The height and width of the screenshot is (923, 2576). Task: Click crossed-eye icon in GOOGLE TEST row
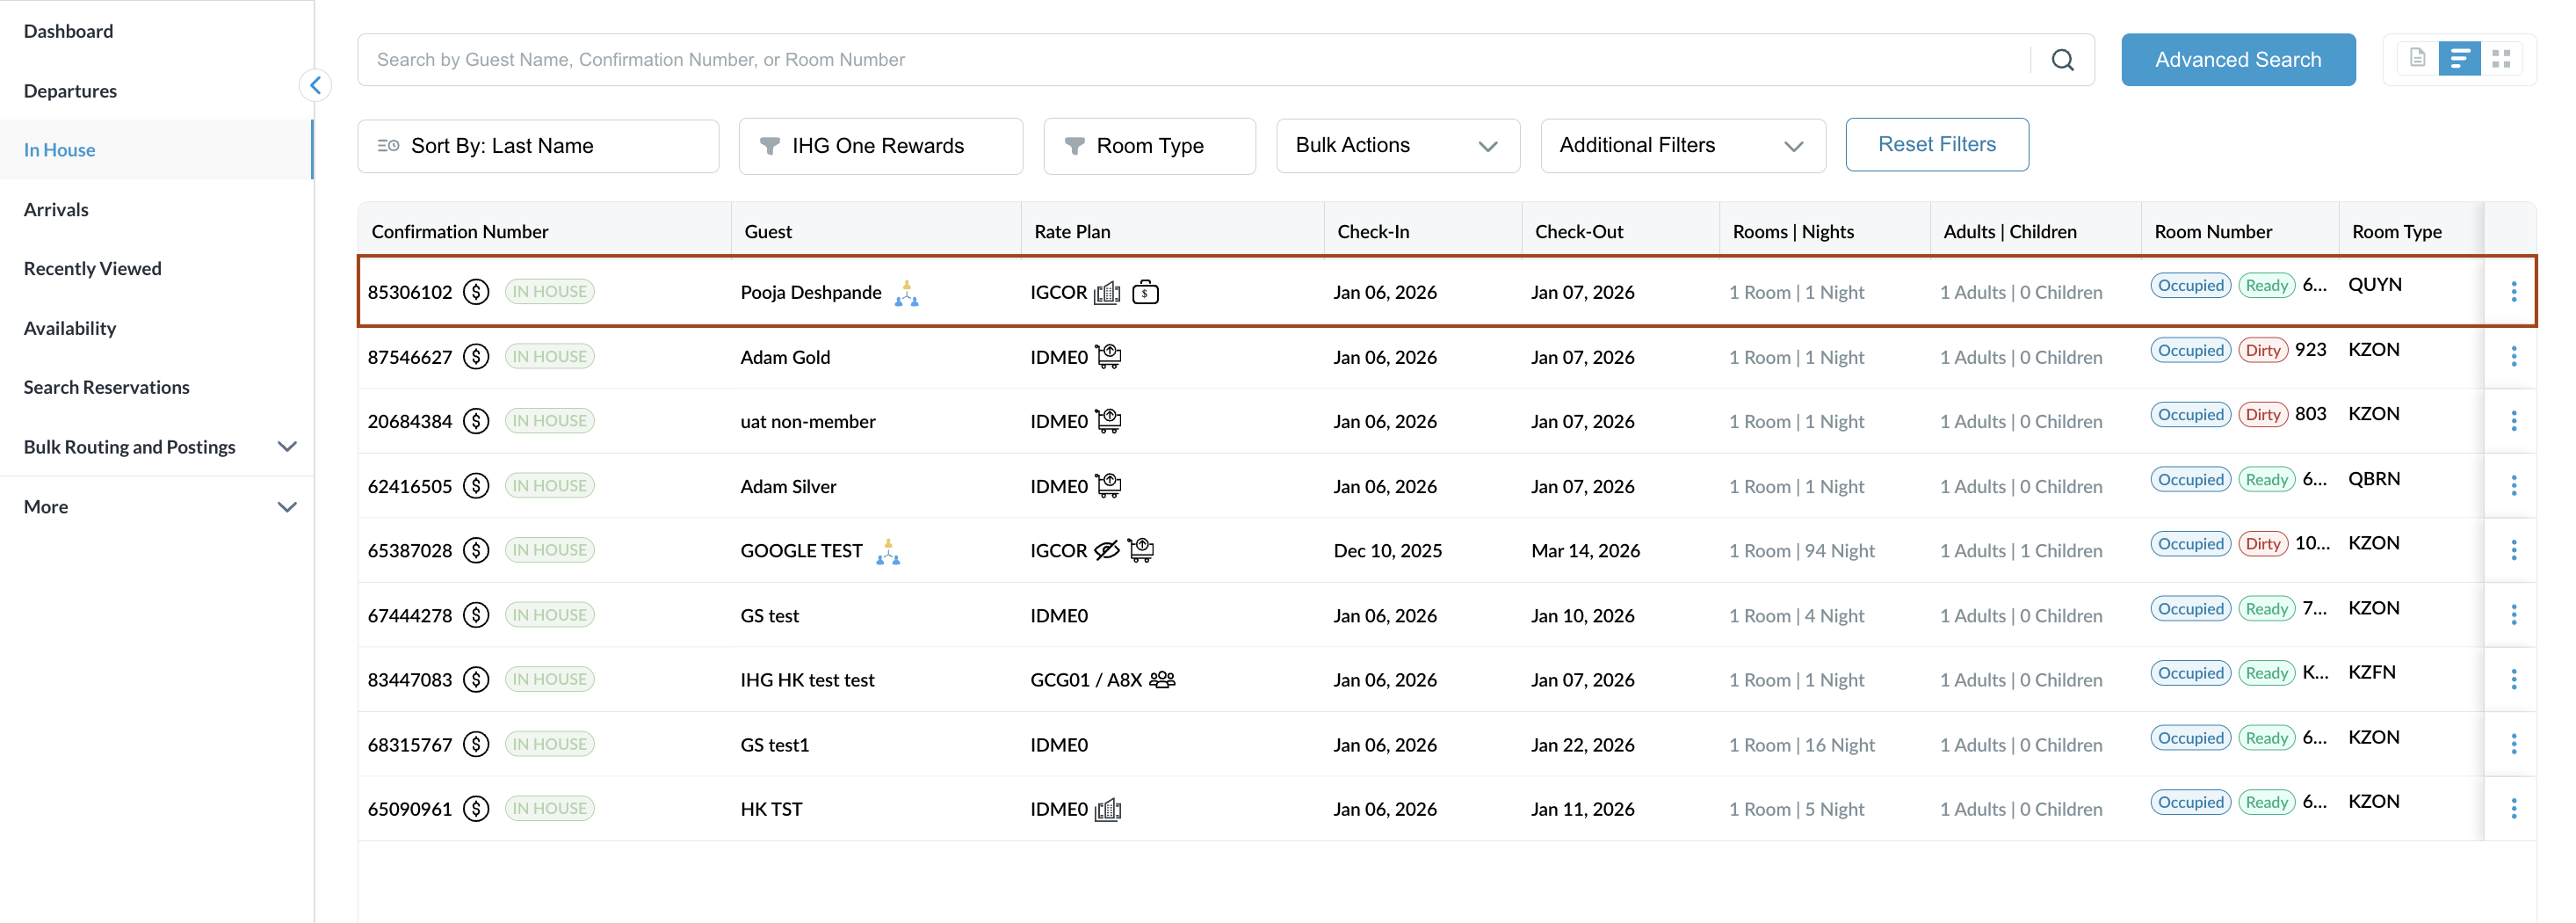[1106, 551]
